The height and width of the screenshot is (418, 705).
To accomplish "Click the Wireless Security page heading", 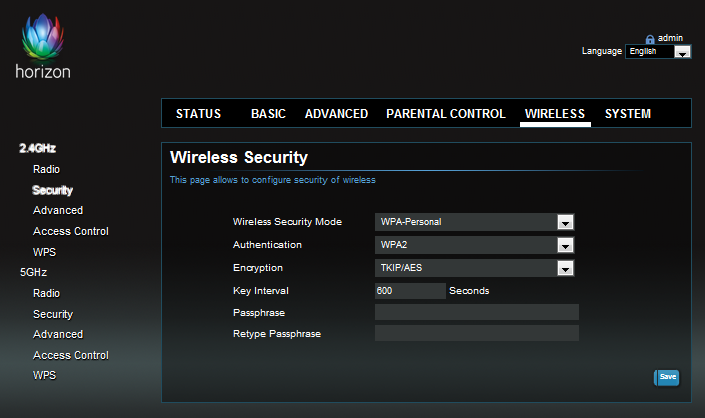I will (239, 157).
